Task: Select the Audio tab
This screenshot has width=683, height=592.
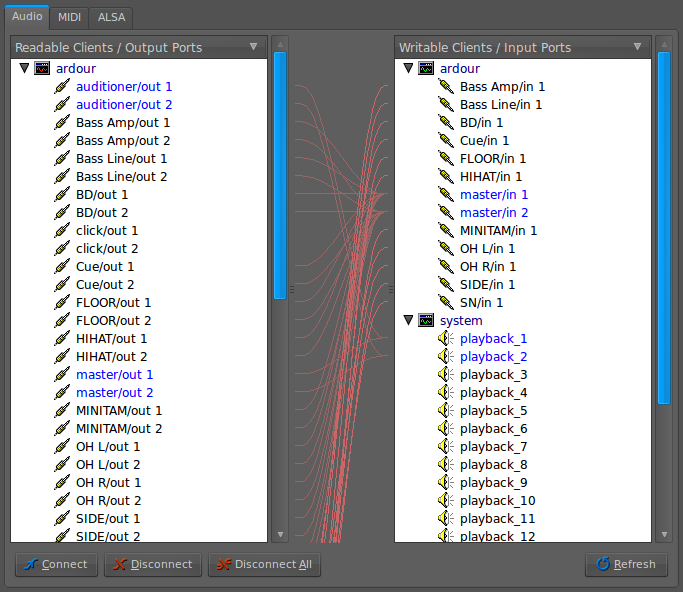Action: point(27,17)
